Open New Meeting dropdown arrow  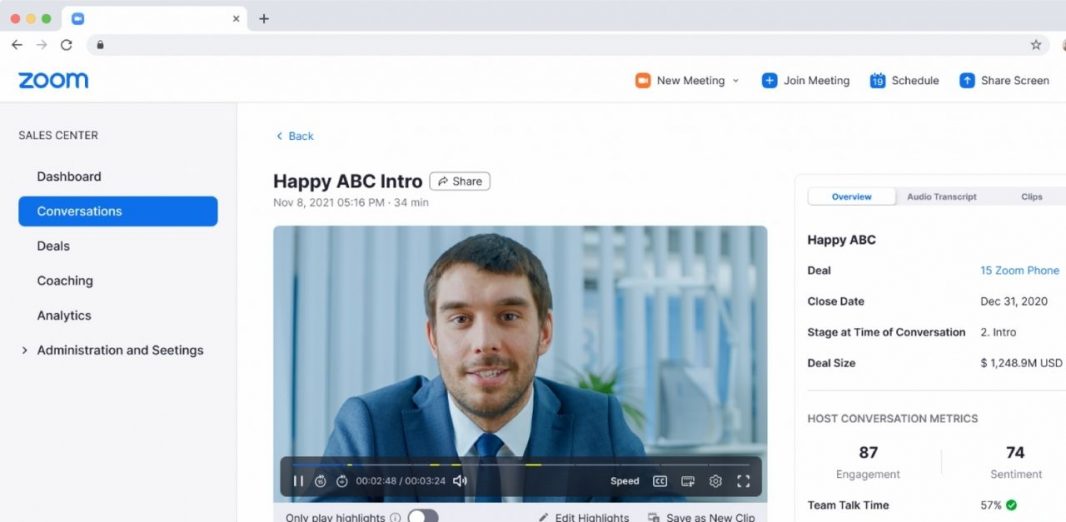(x=735, y=81)
